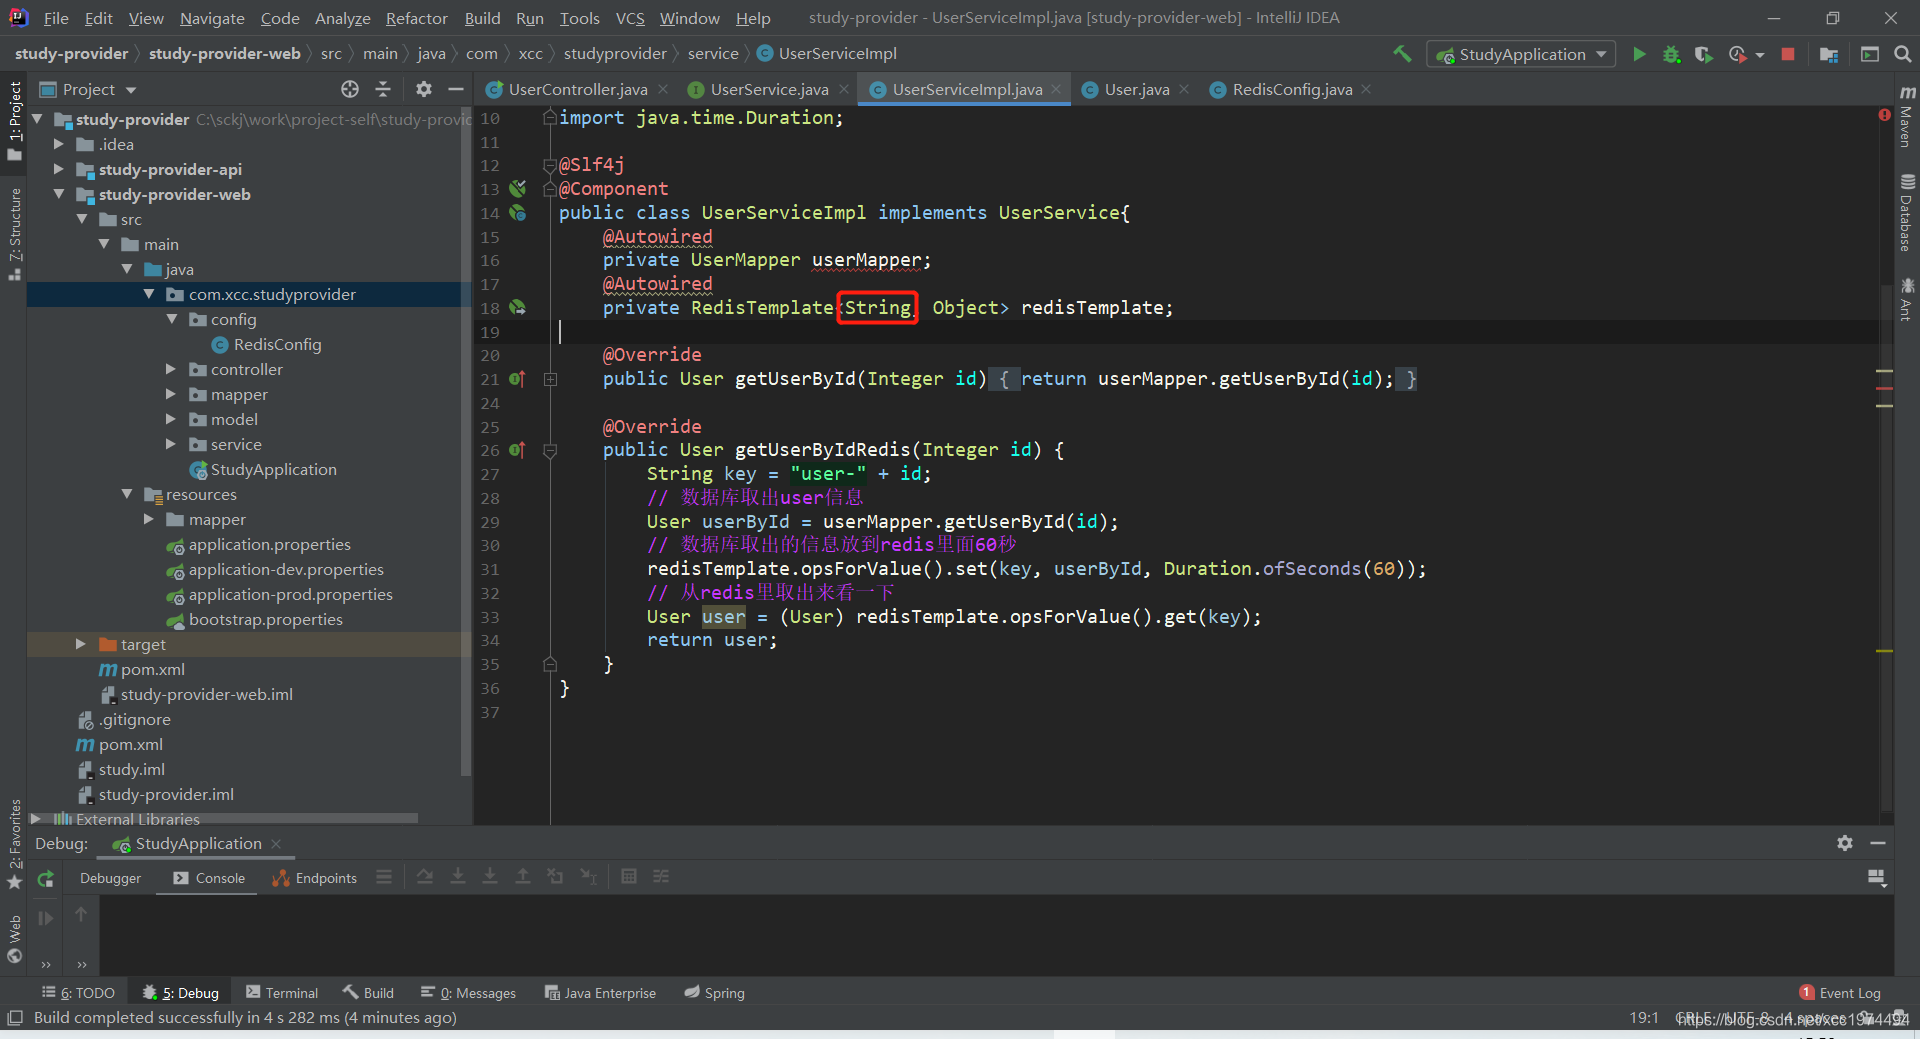
Task: Click Step Over icon in debugger toolbar
Action: pyautogui.click(x=425, y=877)
